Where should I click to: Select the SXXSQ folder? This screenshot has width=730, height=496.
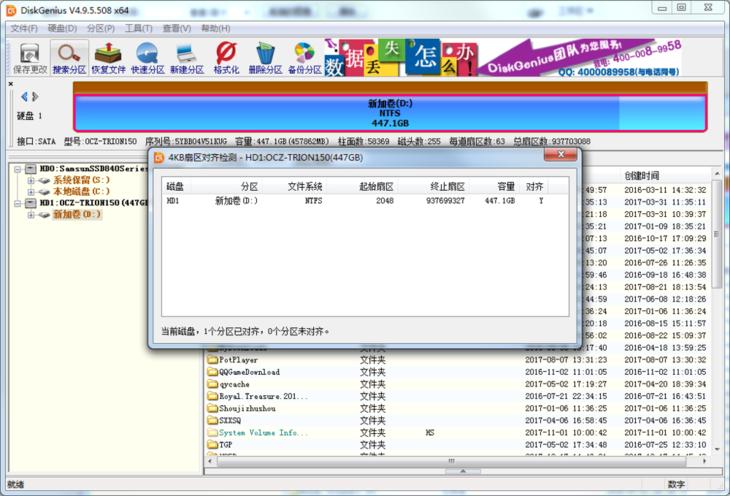(x=230, y=421)
